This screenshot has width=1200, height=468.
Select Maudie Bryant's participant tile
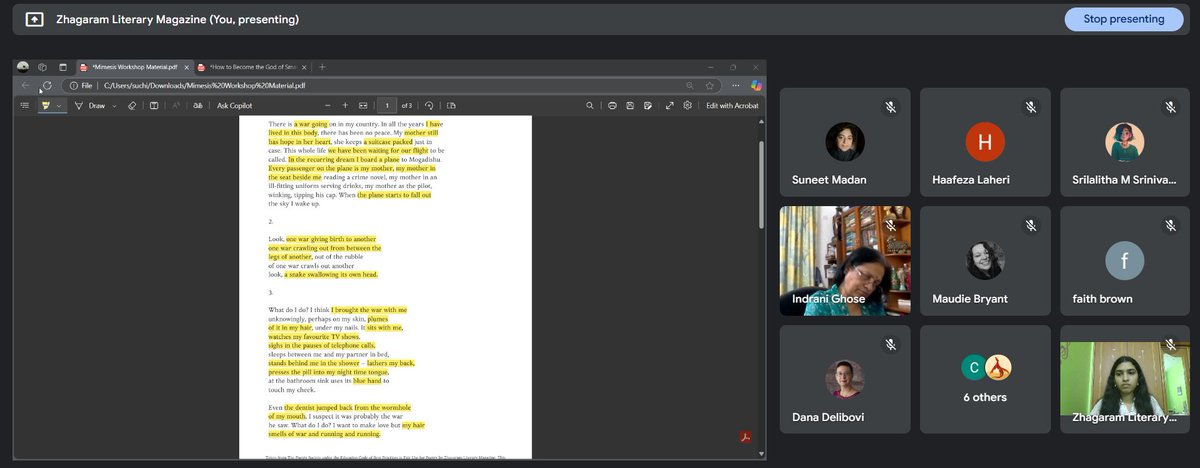(985, 261)
